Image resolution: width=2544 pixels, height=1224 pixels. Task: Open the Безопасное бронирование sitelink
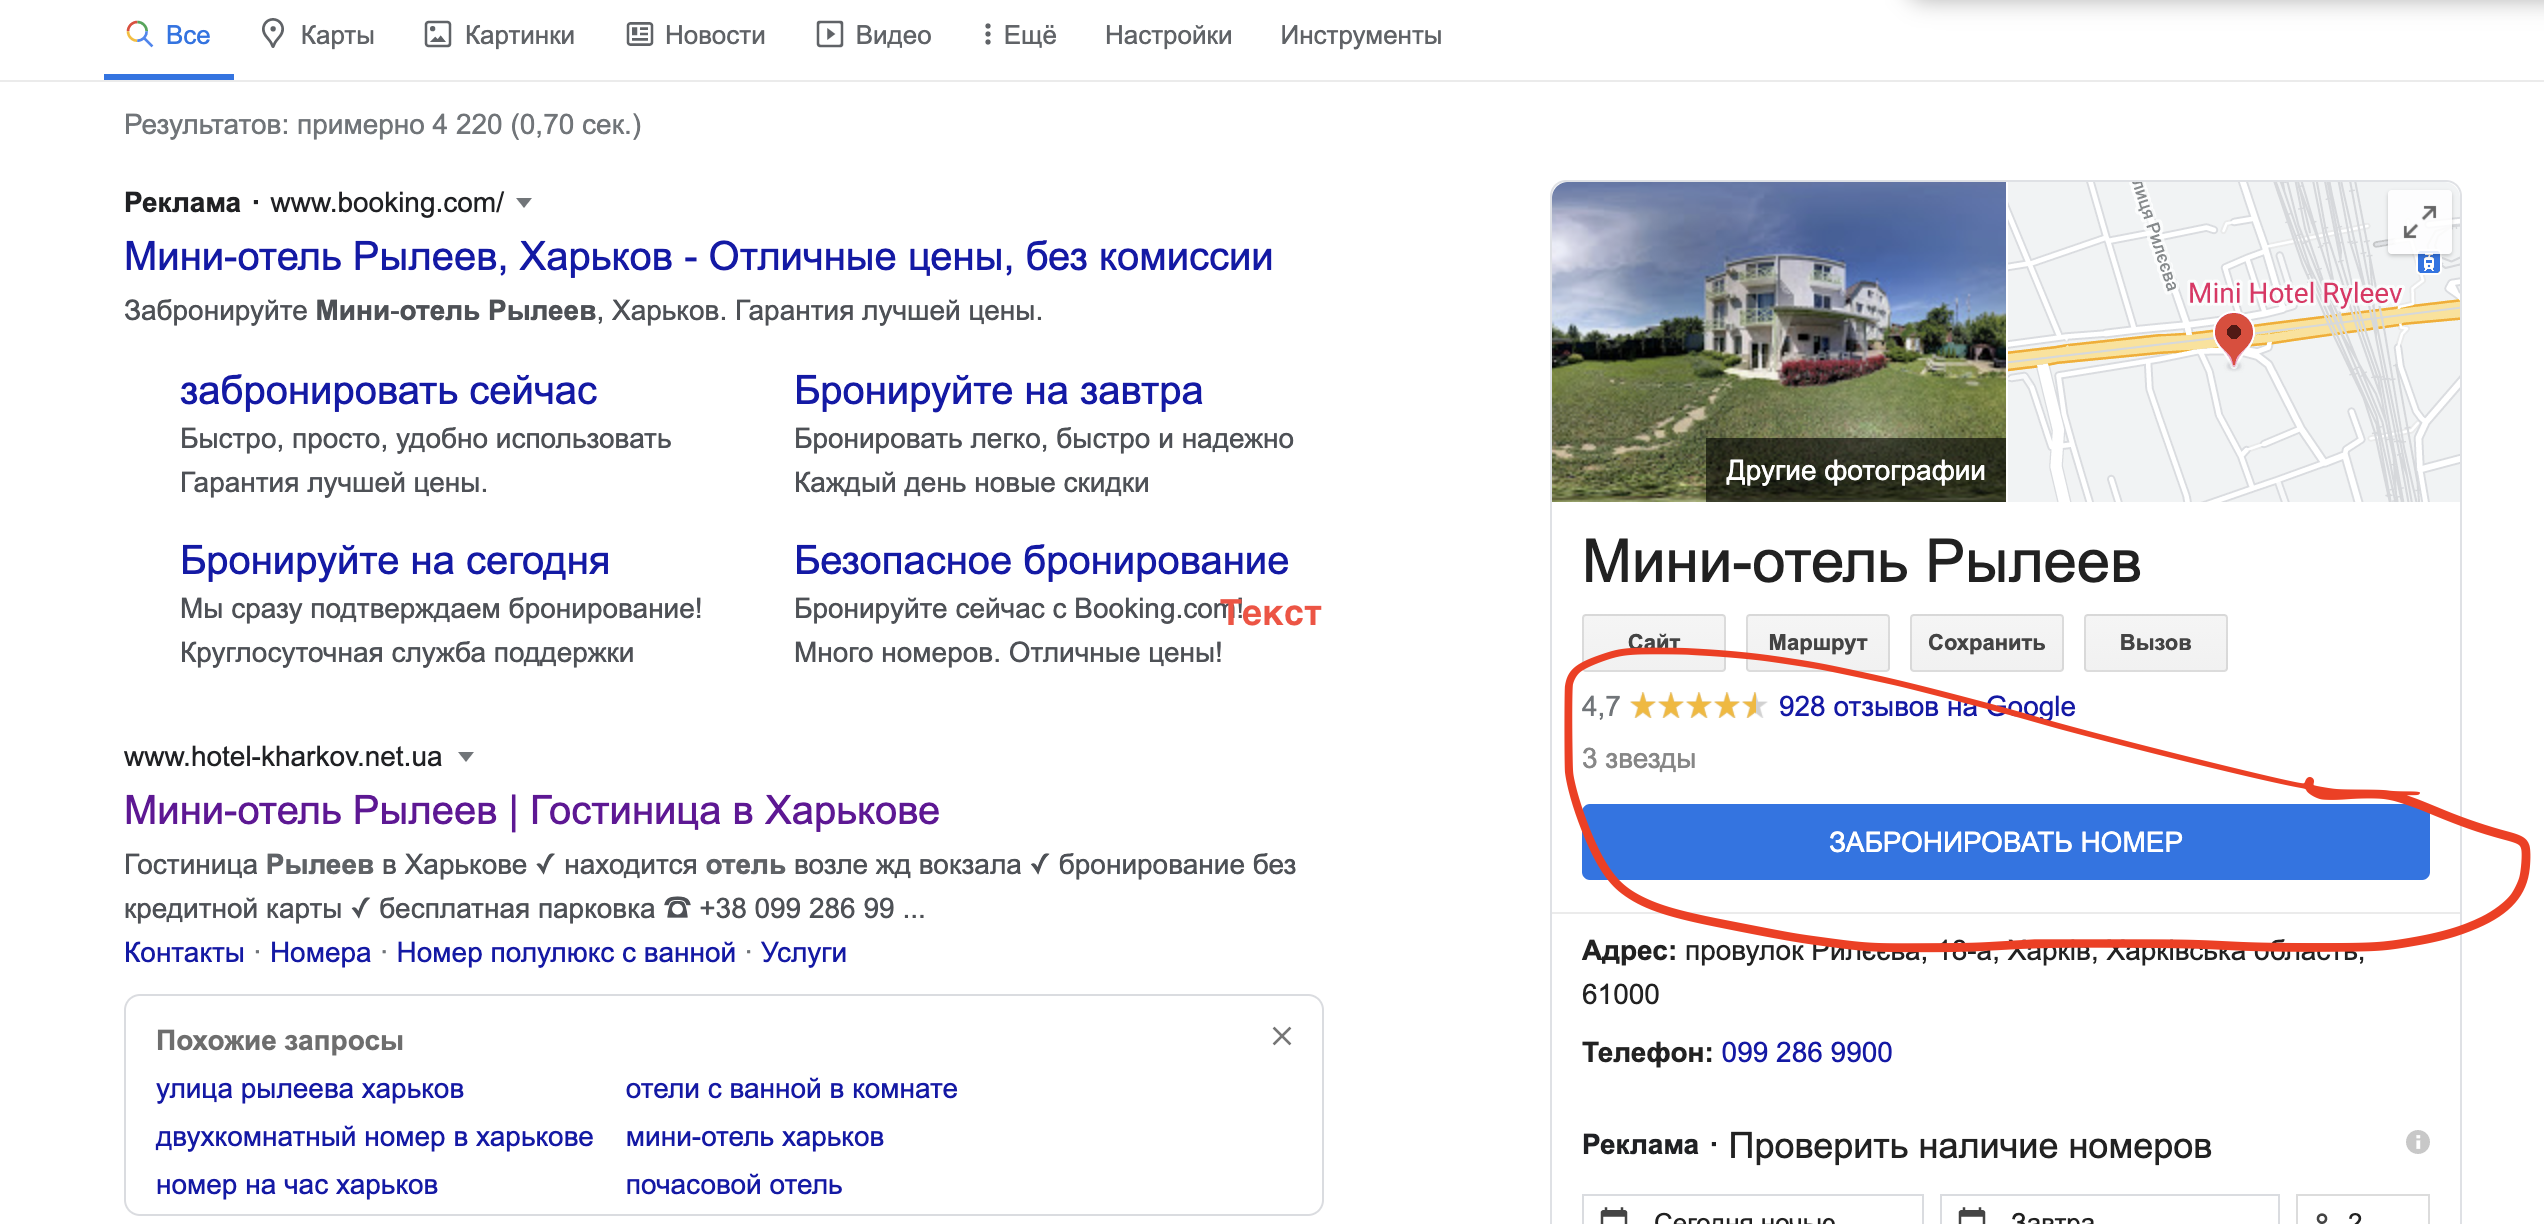1041,561
